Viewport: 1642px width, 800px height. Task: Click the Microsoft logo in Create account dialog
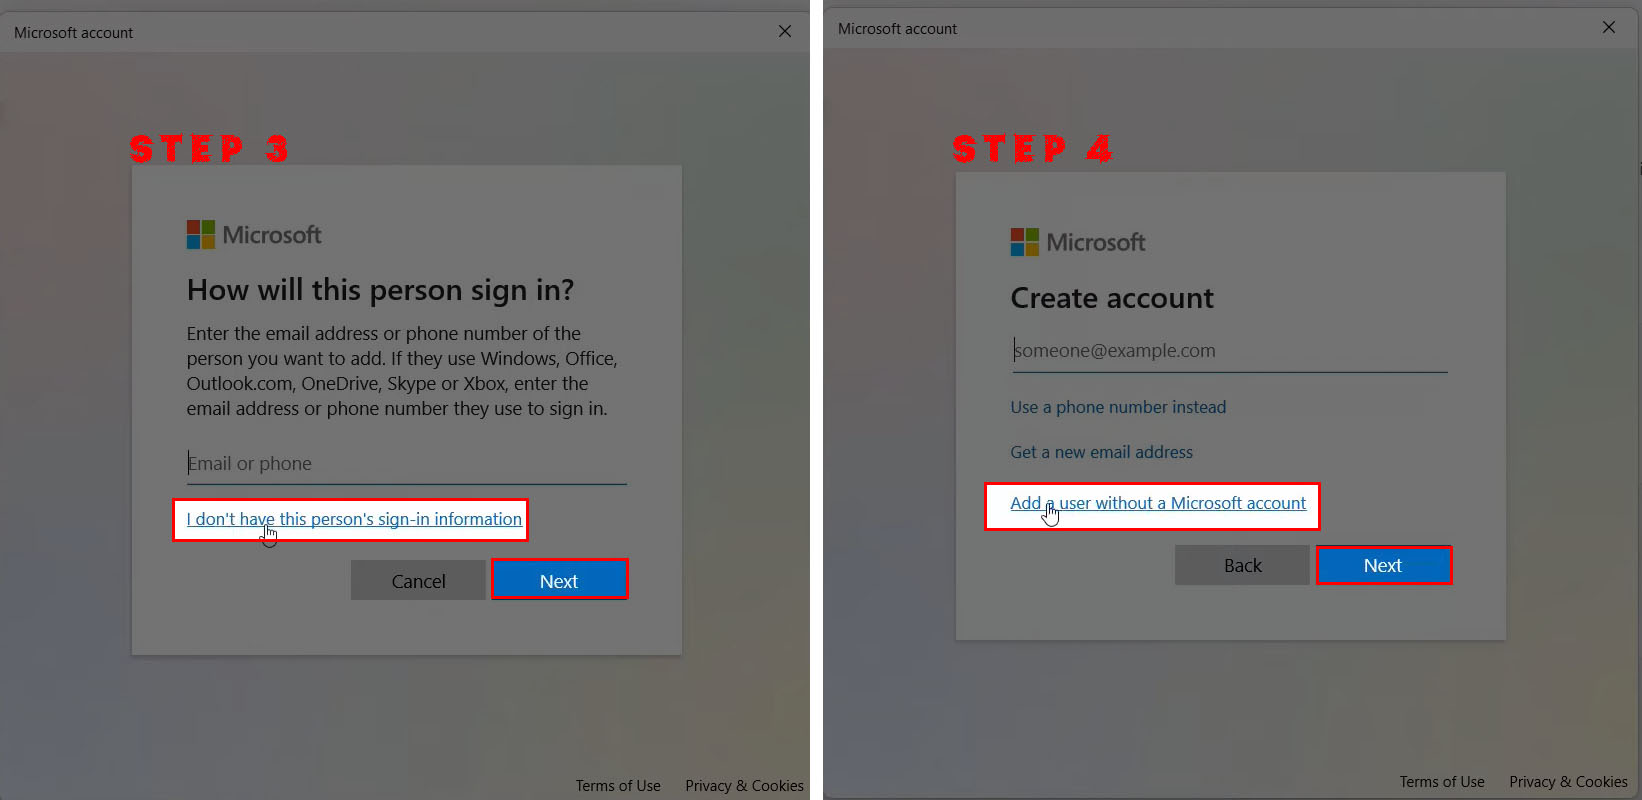pyautogui.click(x=1078, y=242)
